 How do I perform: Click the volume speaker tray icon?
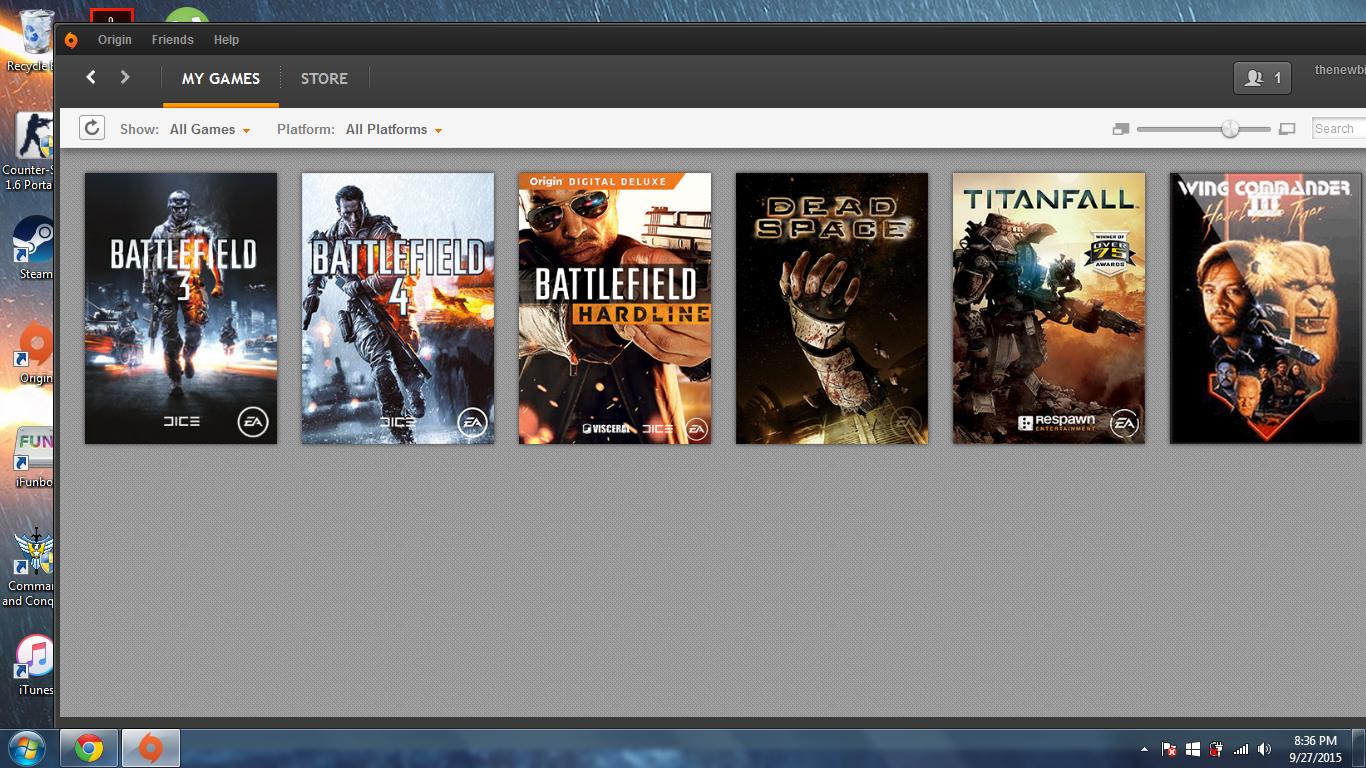(x=1265, y=749)
